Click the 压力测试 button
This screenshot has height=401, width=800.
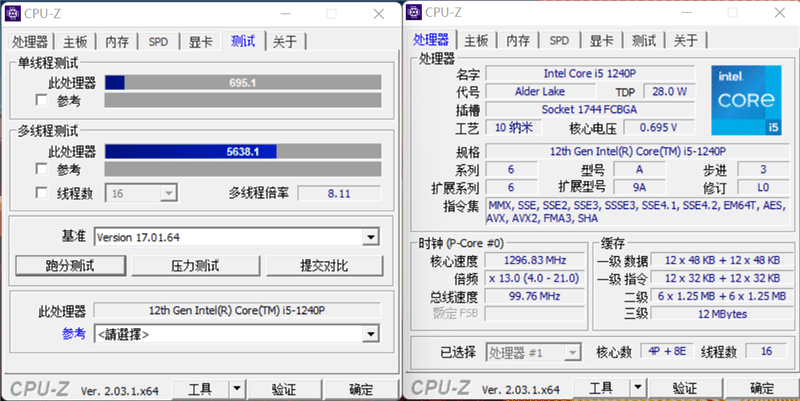[x=195, y=266]
